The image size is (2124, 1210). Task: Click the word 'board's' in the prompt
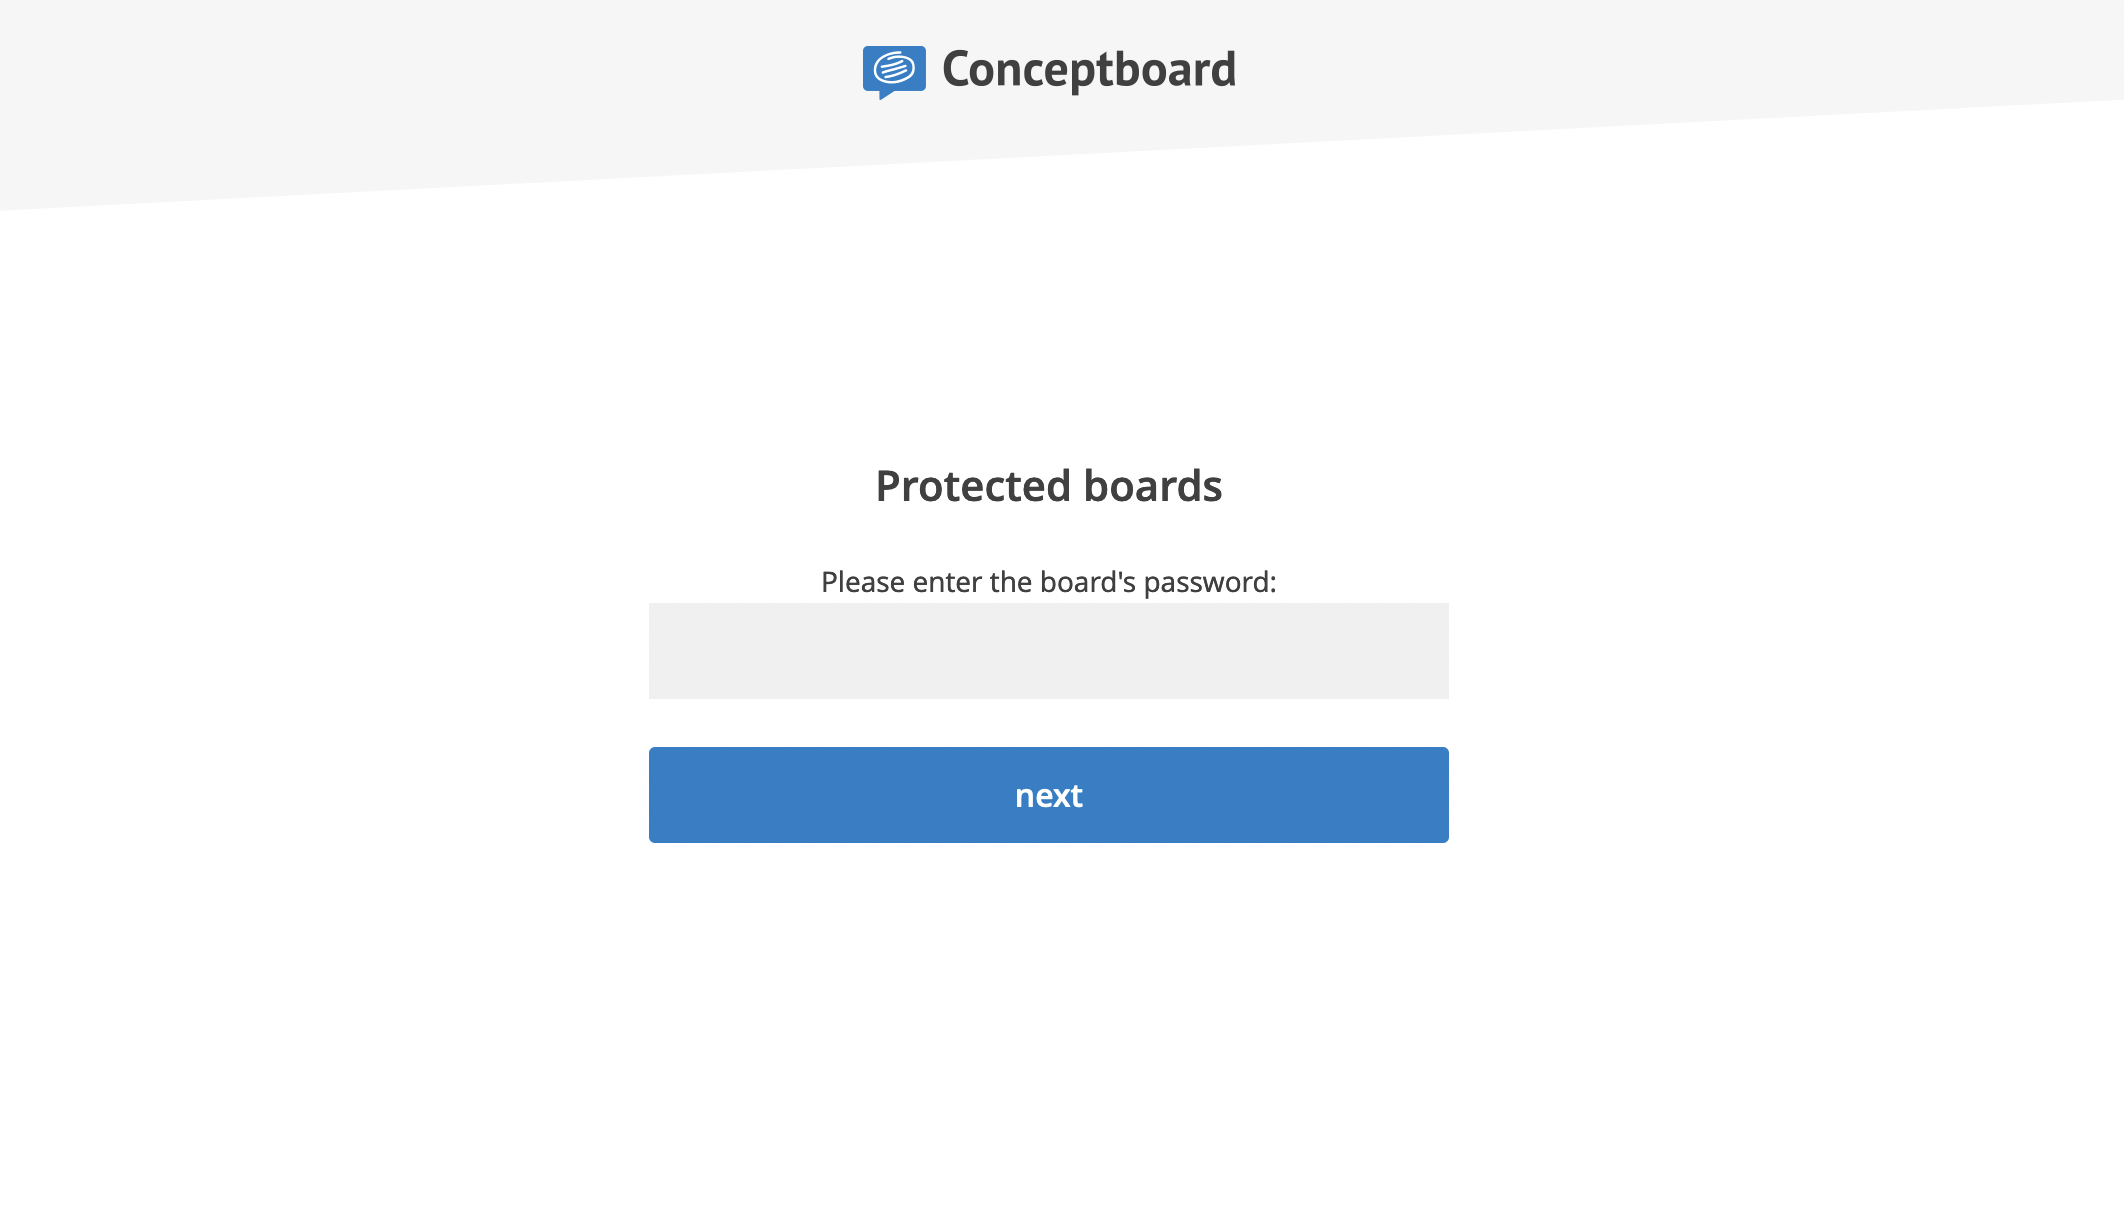(x=1088, y=582)
